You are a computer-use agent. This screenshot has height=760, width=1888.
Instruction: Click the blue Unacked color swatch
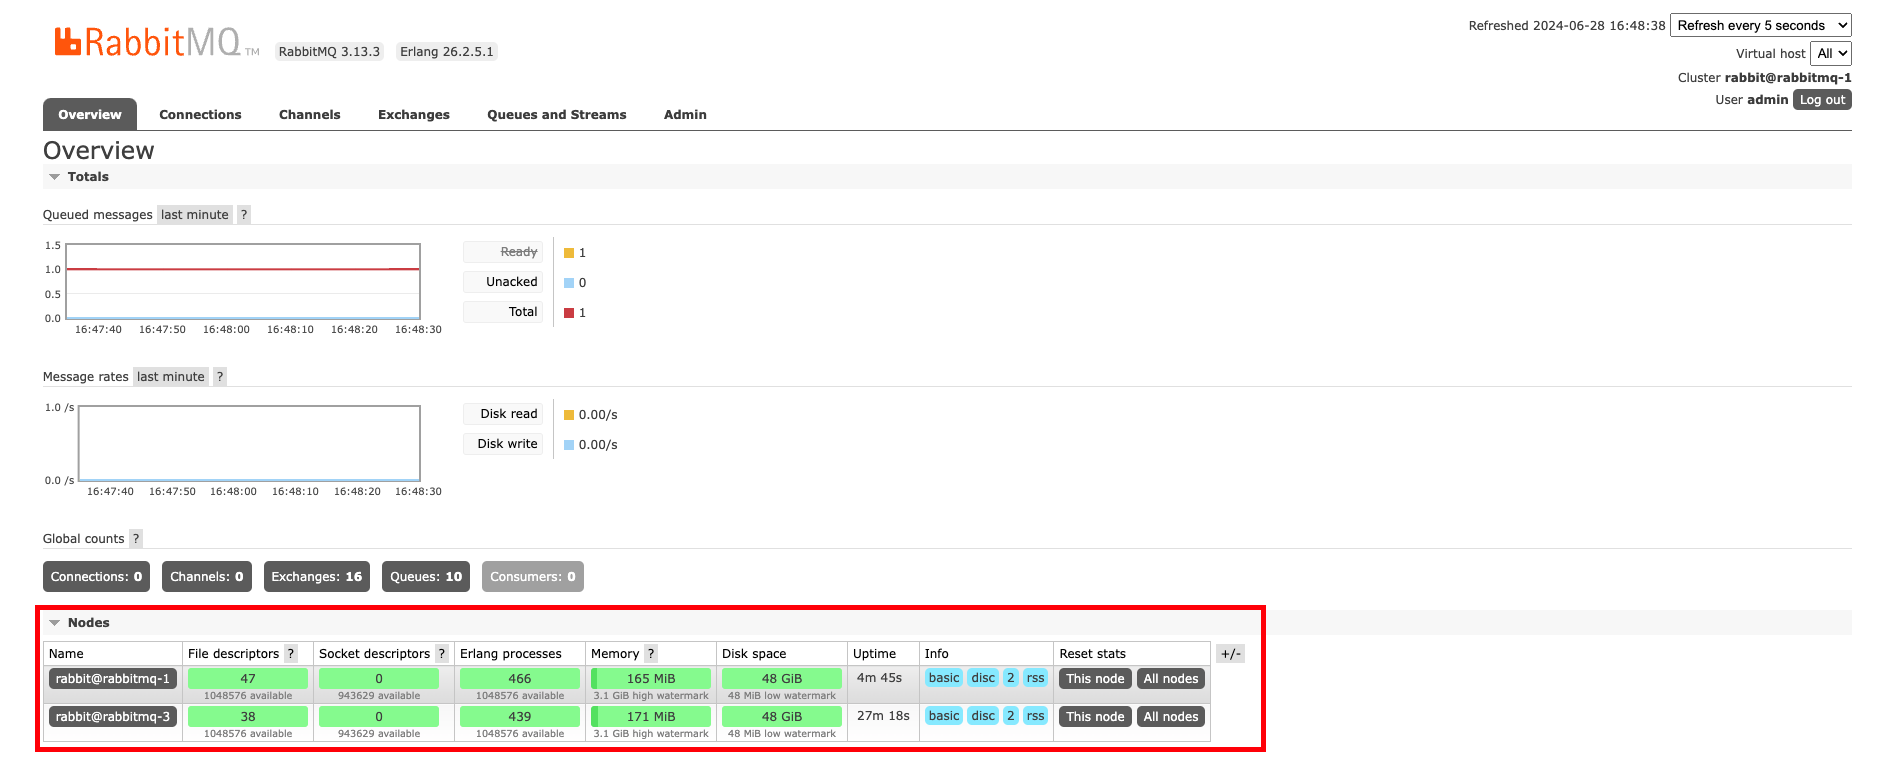point(569,283)
